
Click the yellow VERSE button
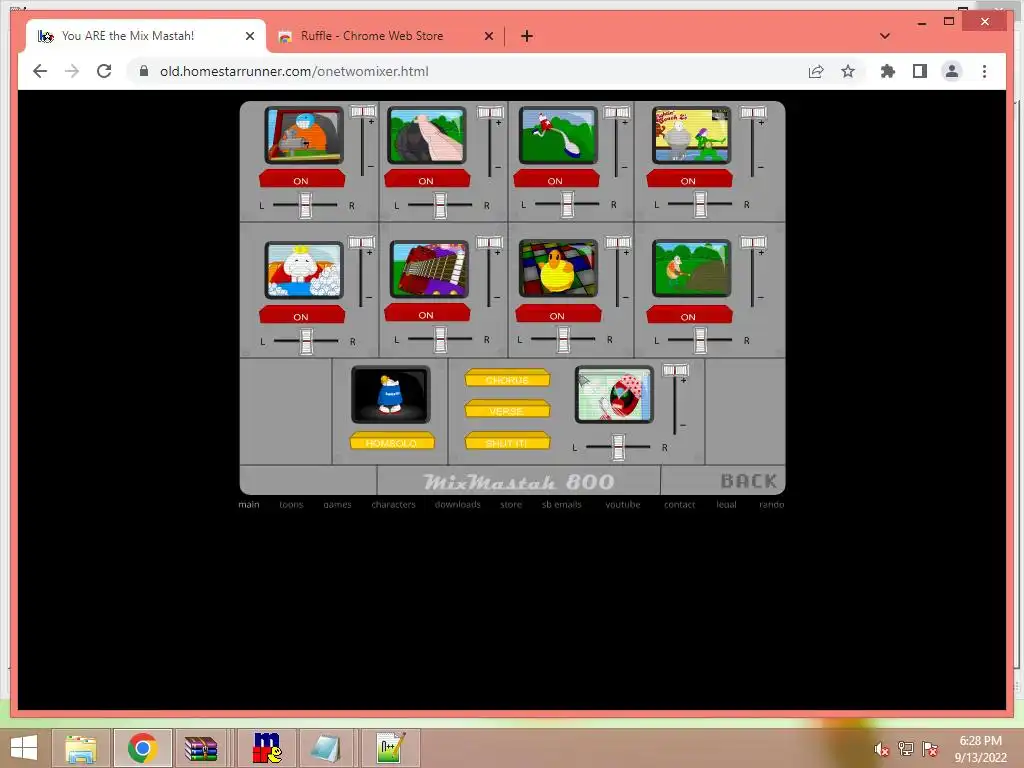[x=507, y=409]
